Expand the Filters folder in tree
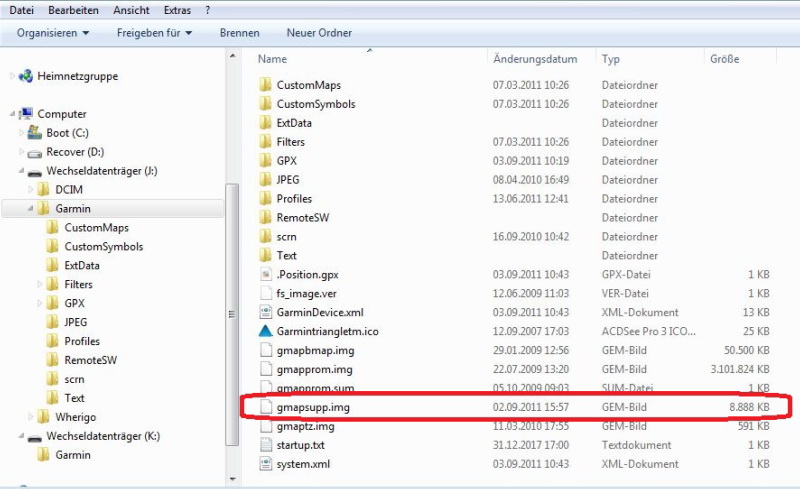Image resolution: width=800 pixels, height=489 pixels. [40, 284]
